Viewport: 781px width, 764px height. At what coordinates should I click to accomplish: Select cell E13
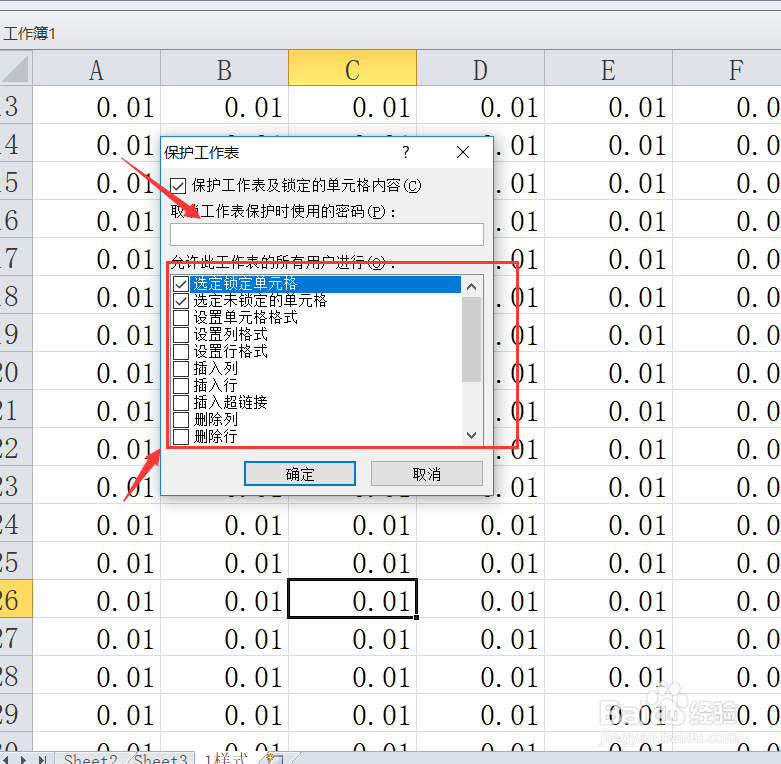[x=608, y=106]
